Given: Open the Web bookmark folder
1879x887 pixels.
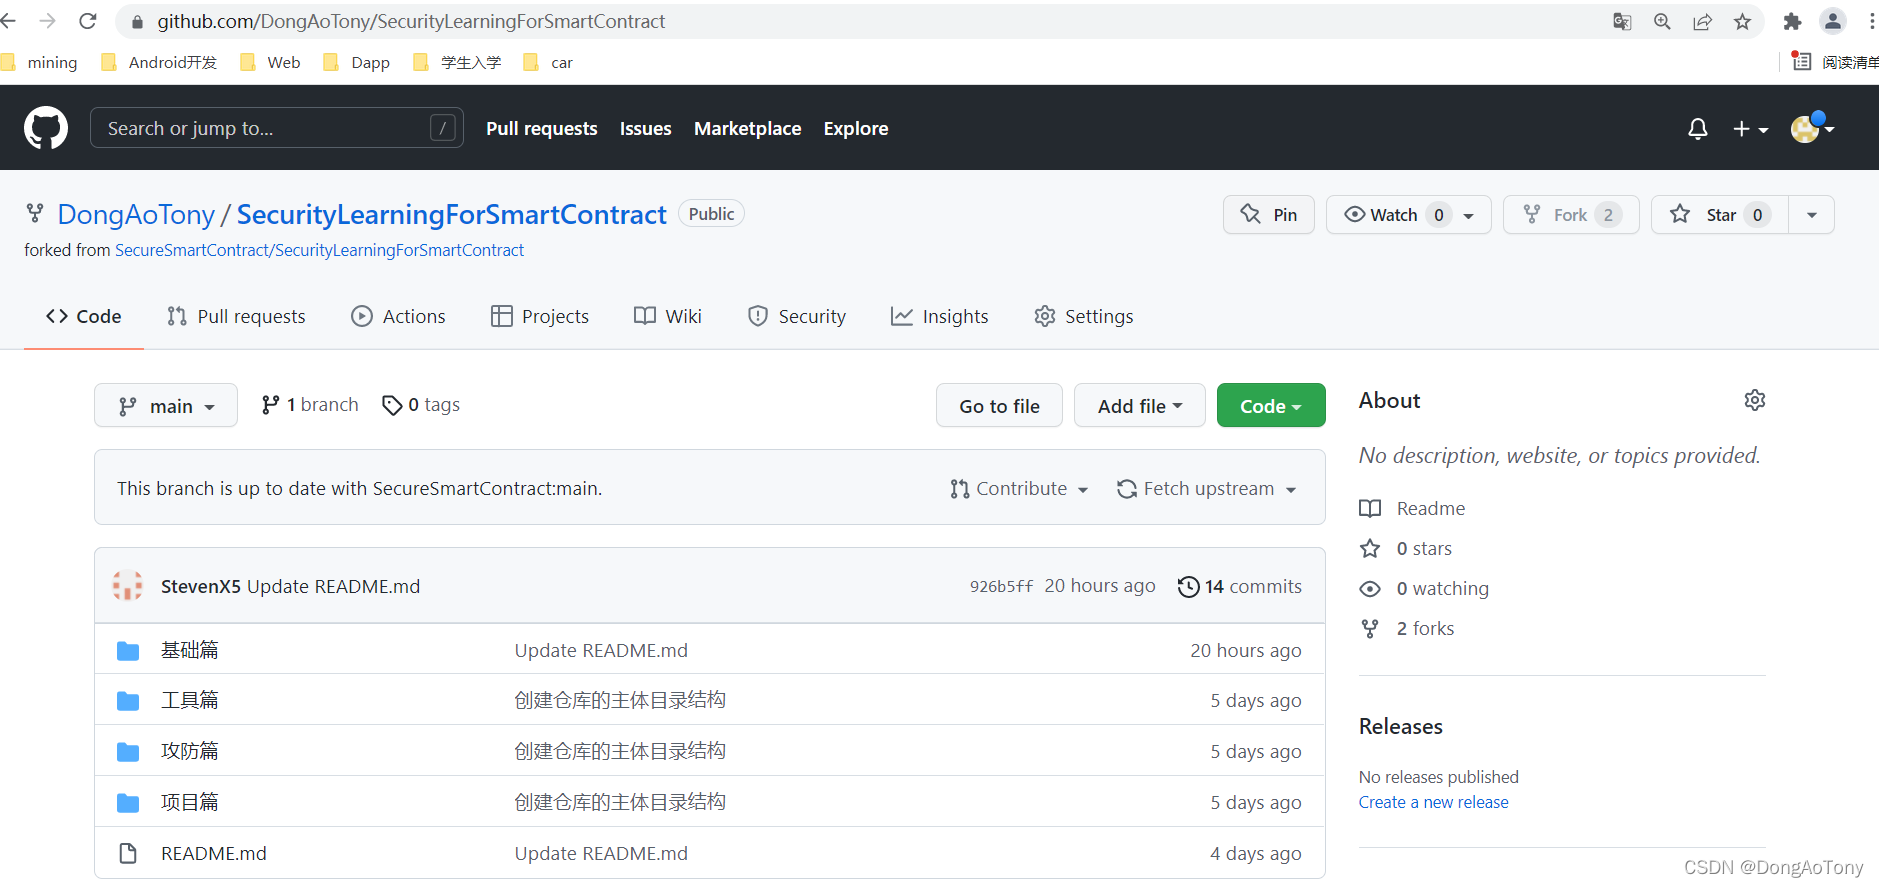Looking at the screenshot, I should (270, 62).
